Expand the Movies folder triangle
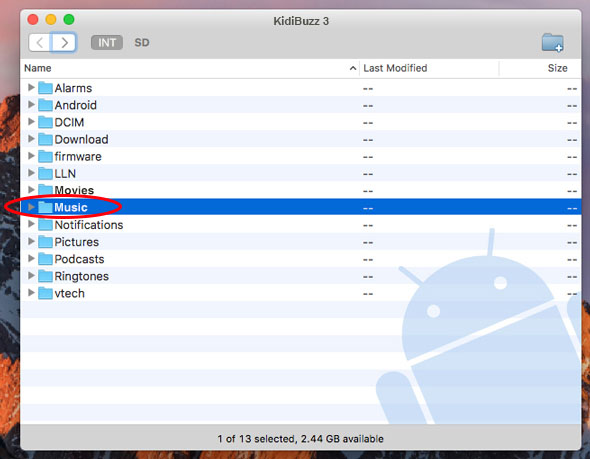 tap(31, 190)
